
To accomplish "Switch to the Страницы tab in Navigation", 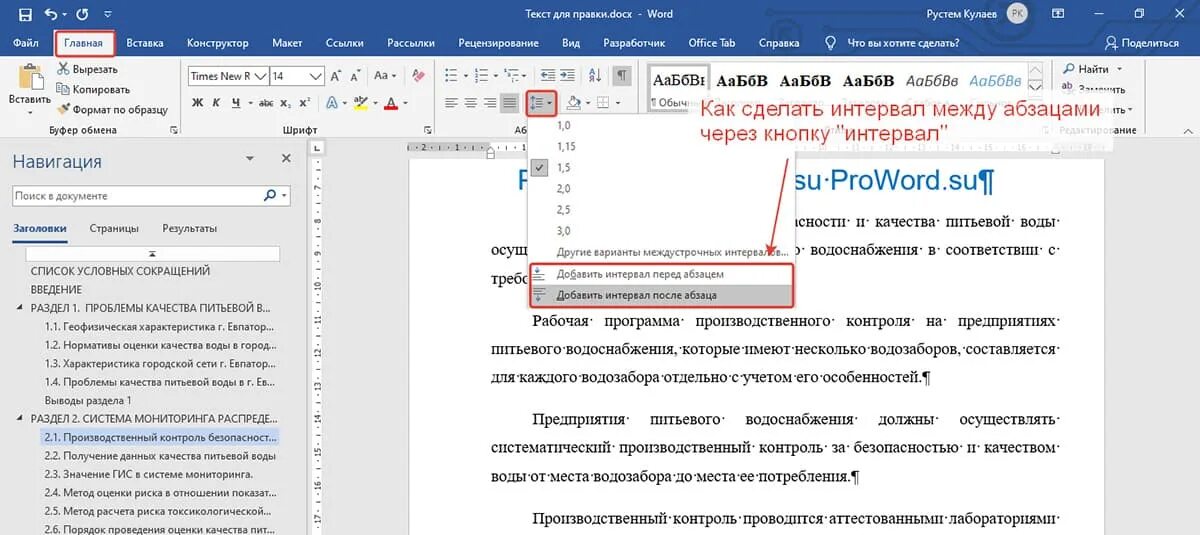I will (x=114, y=229).
